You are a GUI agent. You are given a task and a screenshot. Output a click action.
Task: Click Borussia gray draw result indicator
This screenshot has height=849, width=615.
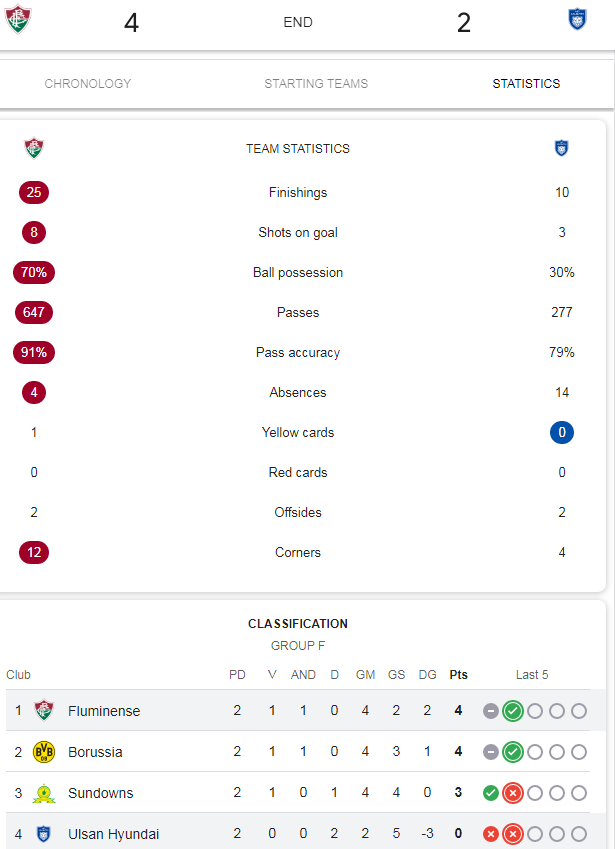tap(490, 752)
